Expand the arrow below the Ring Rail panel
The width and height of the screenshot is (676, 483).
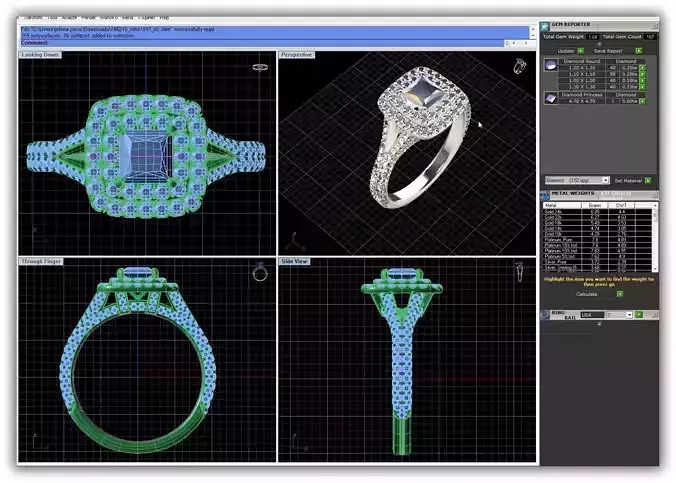click(599, 324)
